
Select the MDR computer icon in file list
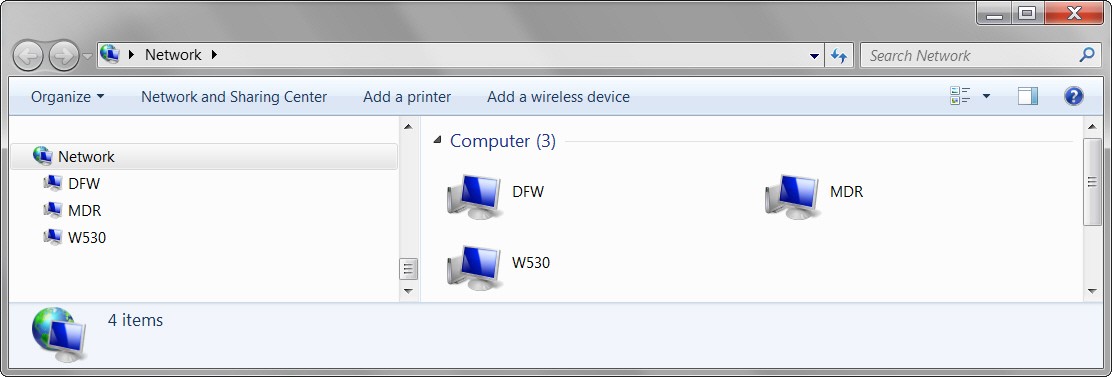pyautogui.click(x=792, y=196)
